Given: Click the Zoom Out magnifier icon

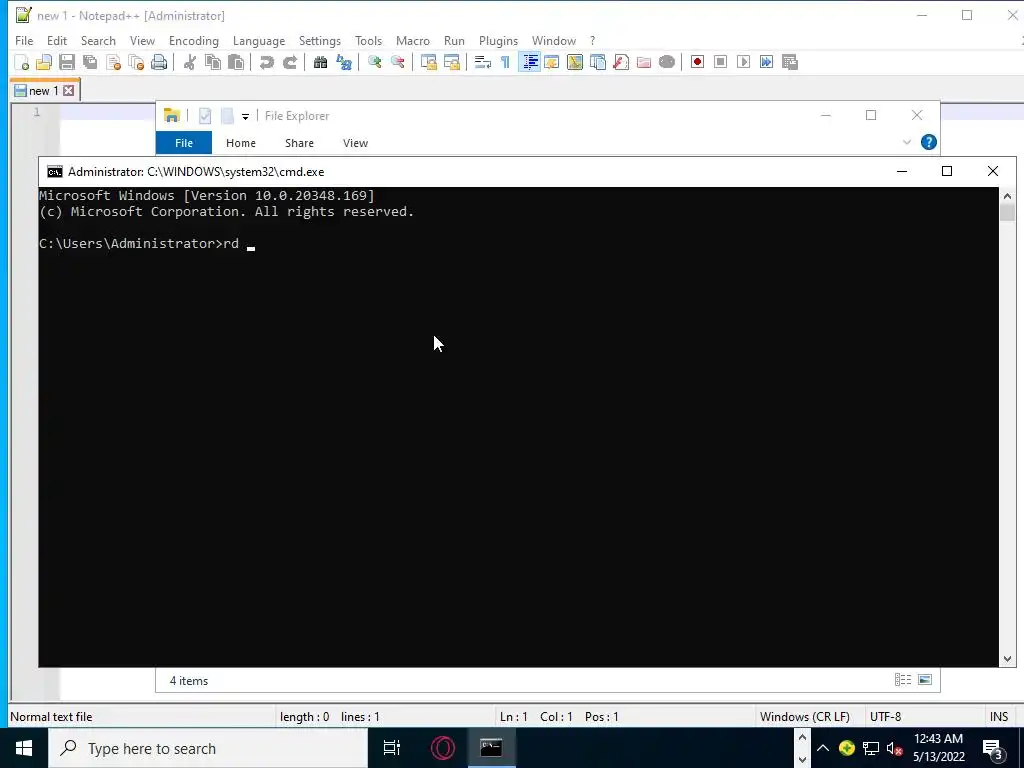Looking at the screenshot, I should pyautogui.click(x=398, y=62).
